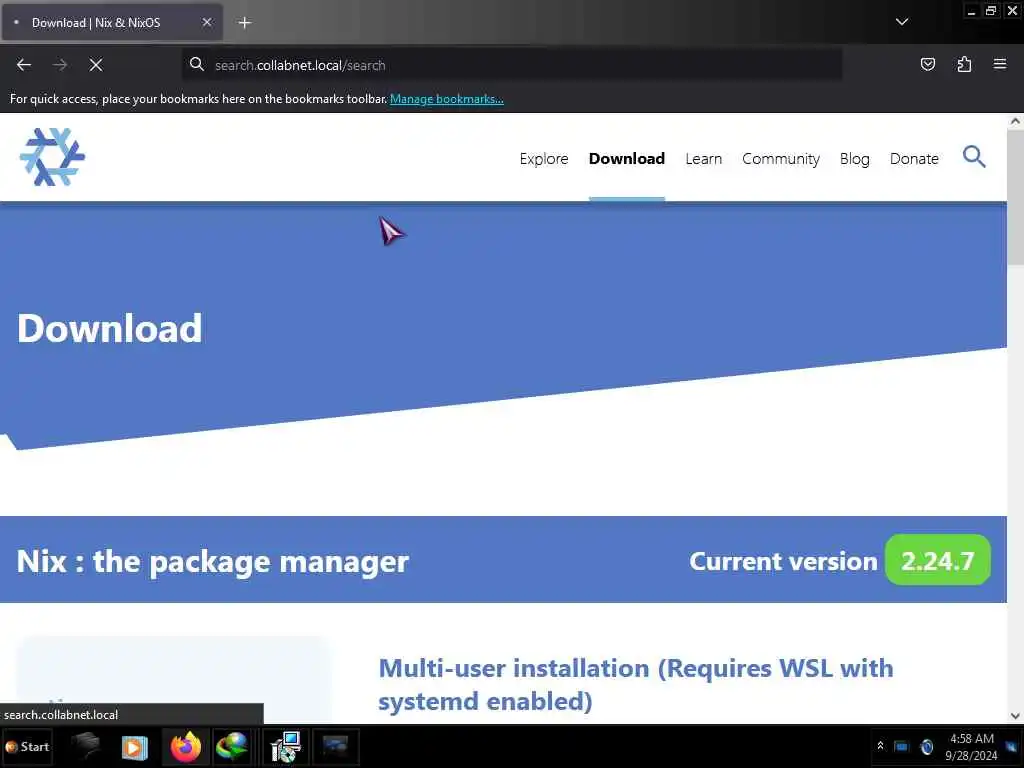Image resolution: width=1024 pixels, height=768 pixels.
Task: Stop page loading with the X button
Action: [x=95, y=65]
